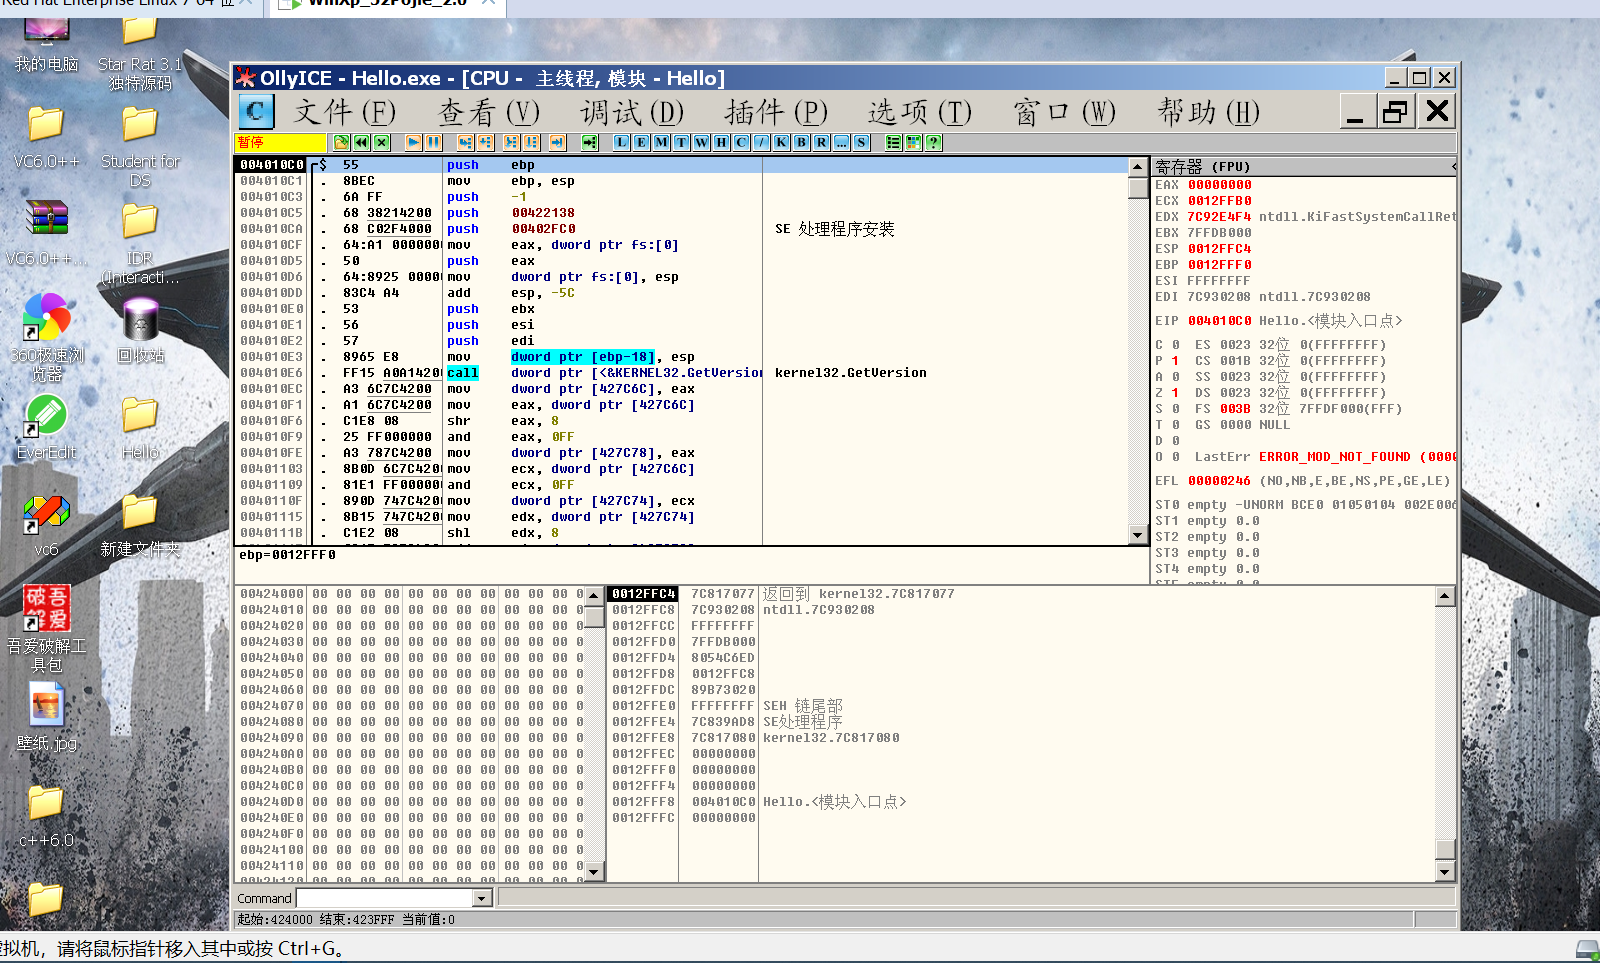The image size is (1600, 963).
Task: Open the 调试(D) menu
Action: tap(633, 112)
